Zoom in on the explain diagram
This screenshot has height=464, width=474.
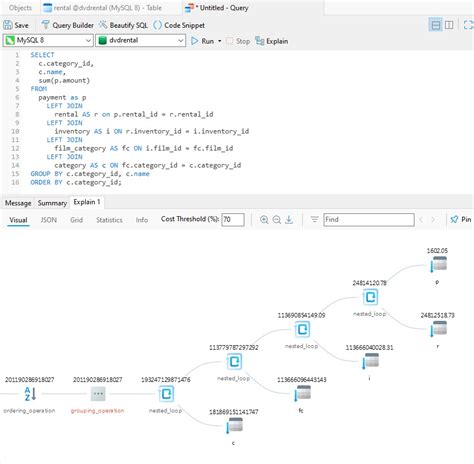[264, 219]
